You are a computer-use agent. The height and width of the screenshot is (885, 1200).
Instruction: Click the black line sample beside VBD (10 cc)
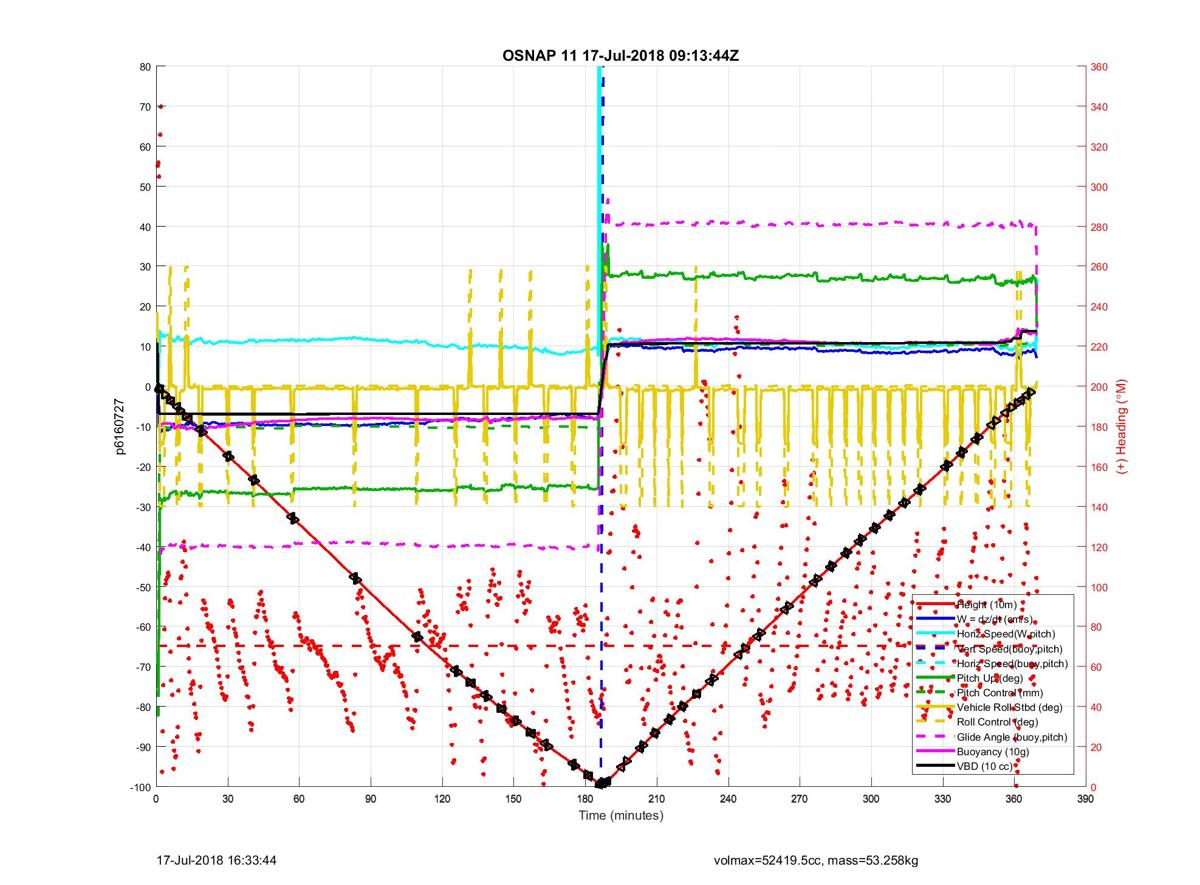coord(934,765)
